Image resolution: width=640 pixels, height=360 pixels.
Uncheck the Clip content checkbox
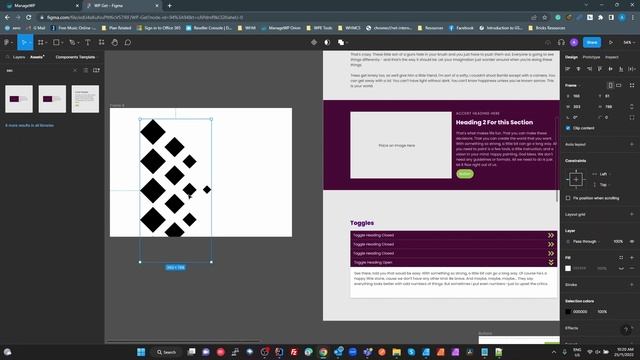pos(568,128)
